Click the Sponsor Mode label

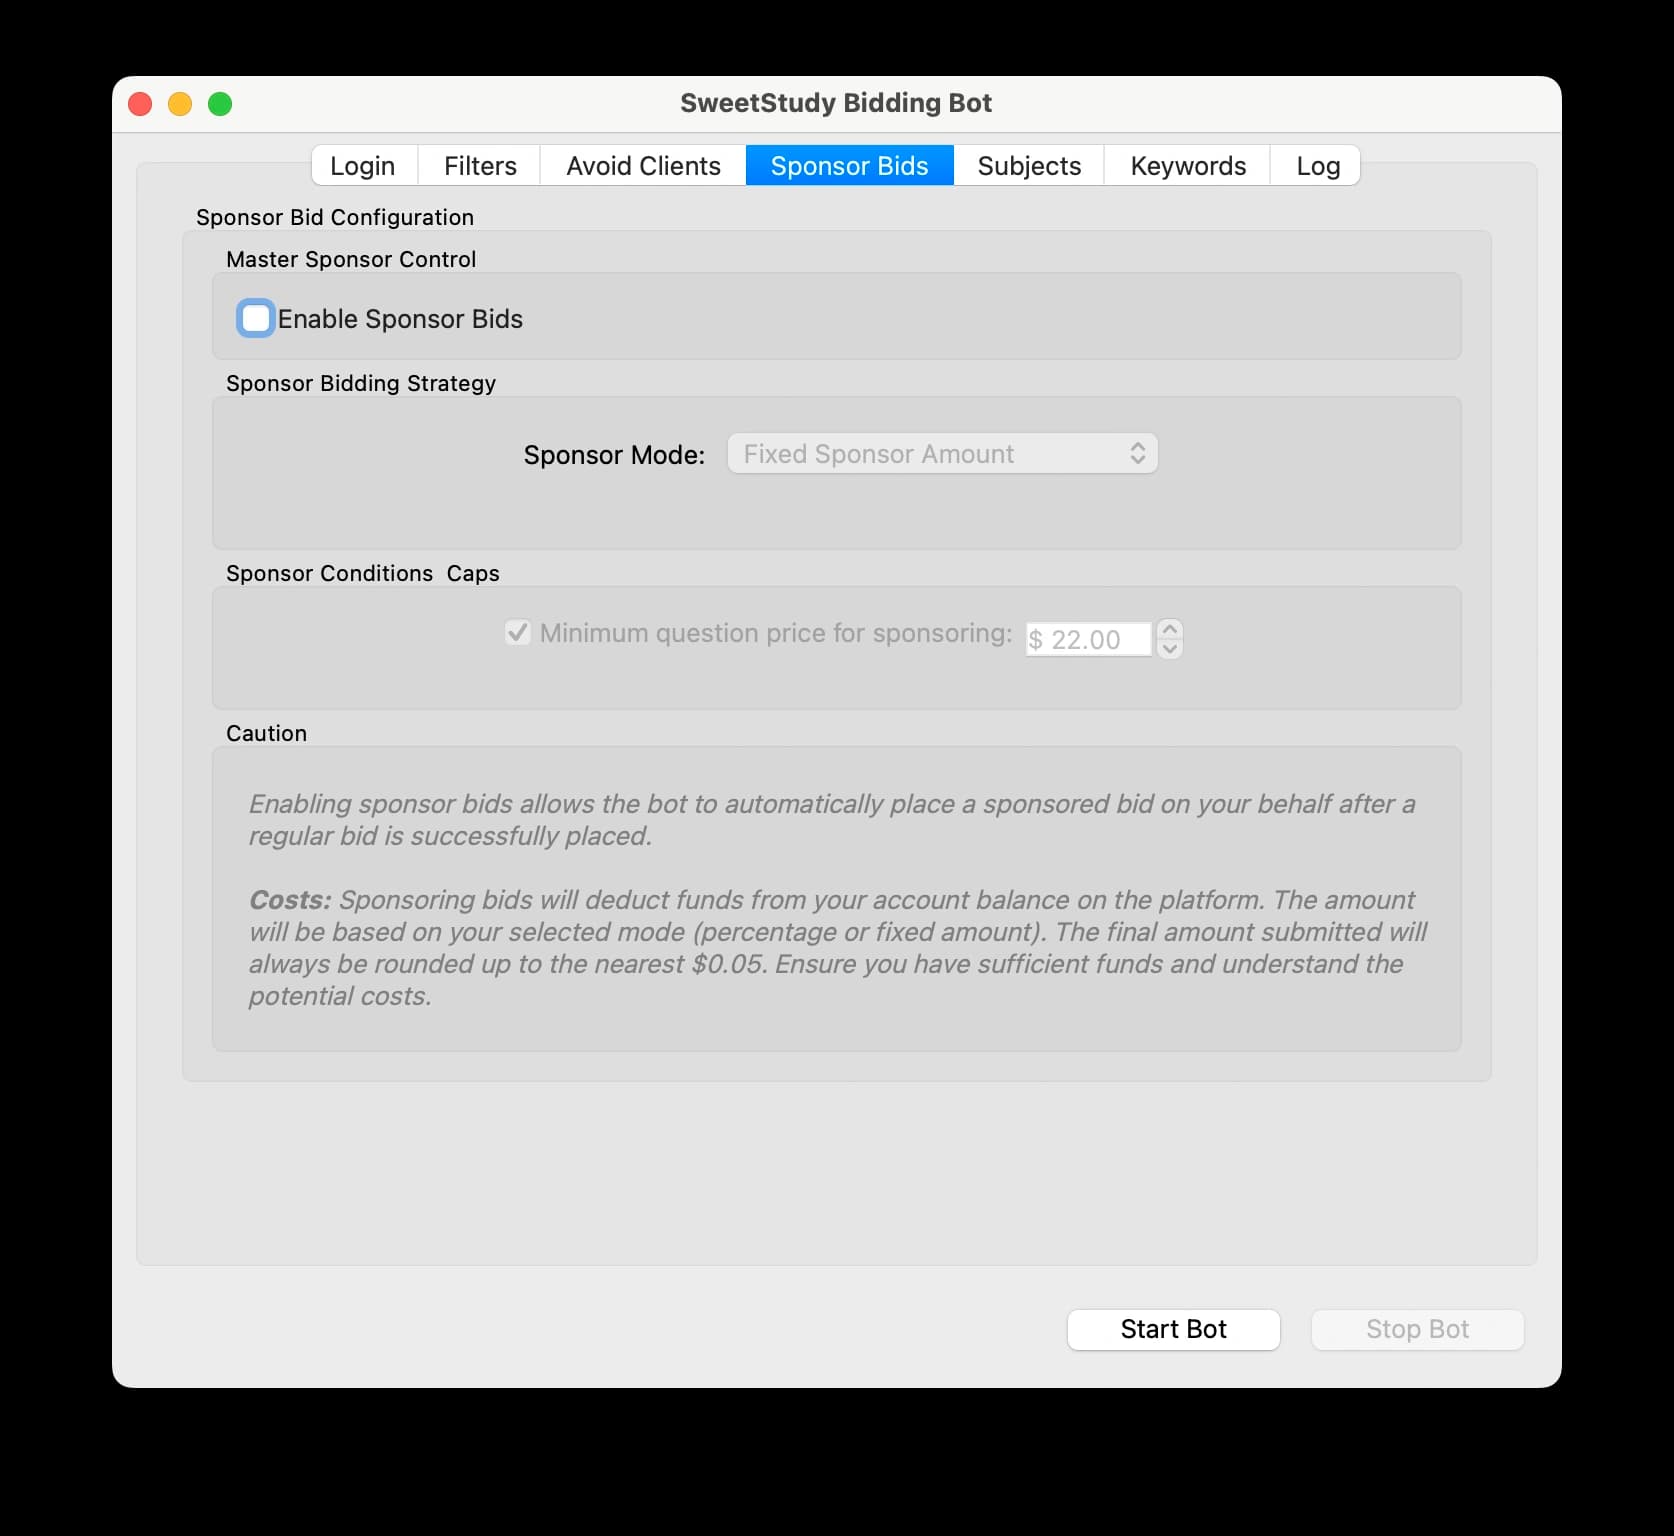coord(614,455)
